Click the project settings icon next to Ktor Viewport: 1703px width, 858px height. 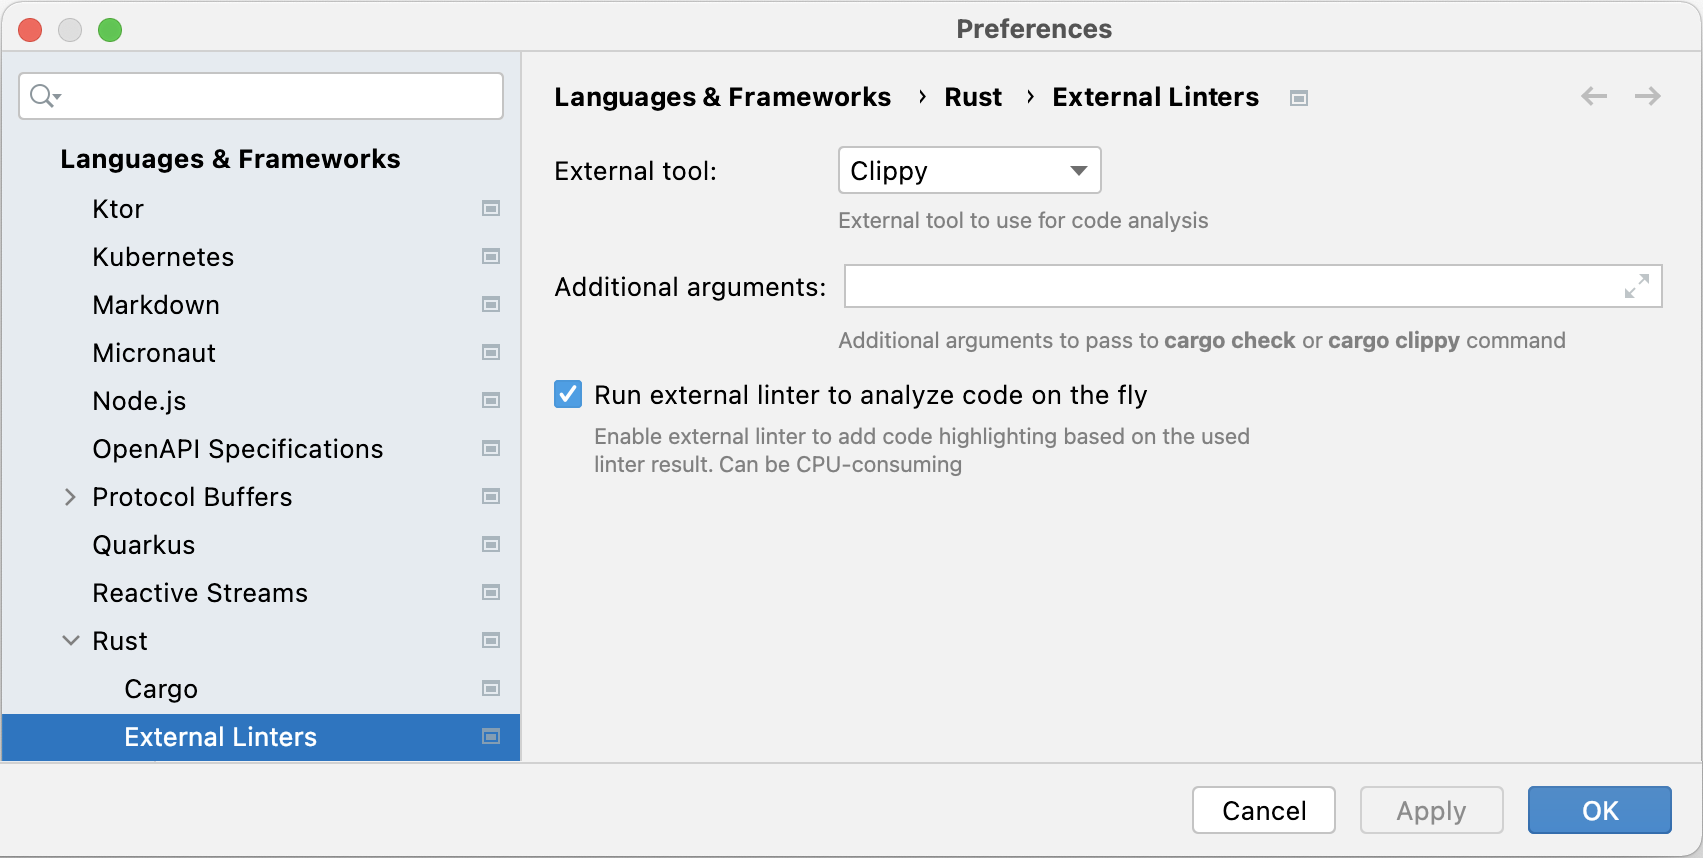tap(491, 209)
